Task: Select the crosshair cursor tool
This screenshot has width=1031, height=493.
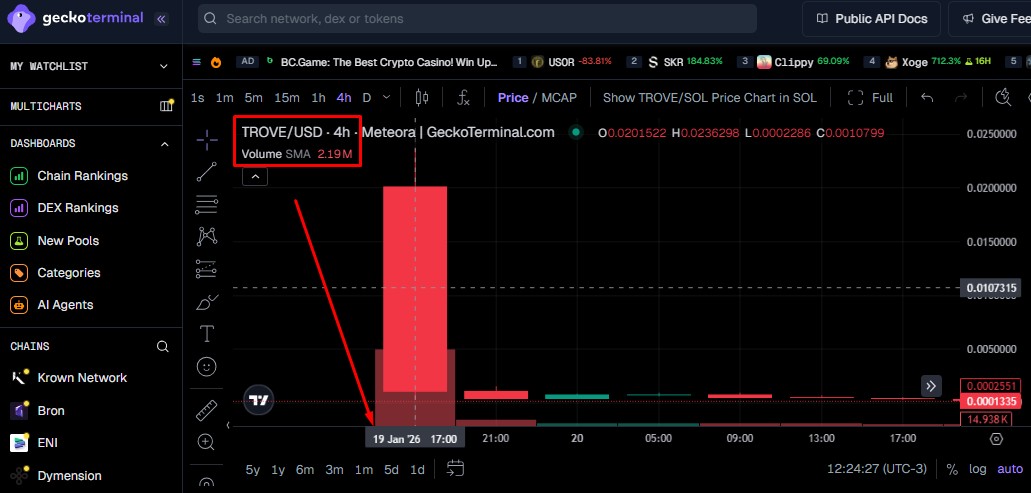Action: click(207, 139)
